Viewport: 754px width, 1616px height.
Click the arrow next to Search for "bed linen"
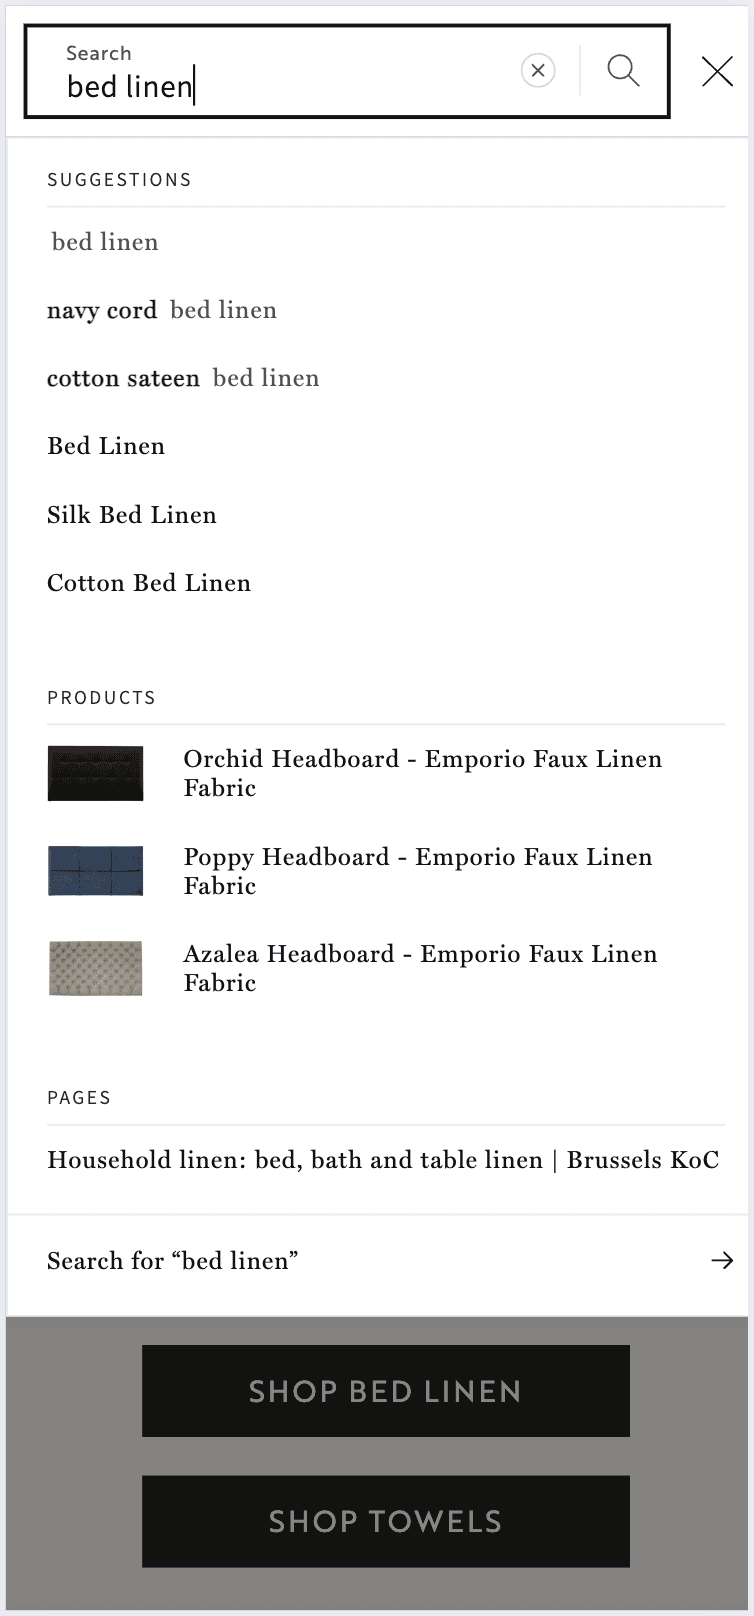coord(721,1261)
